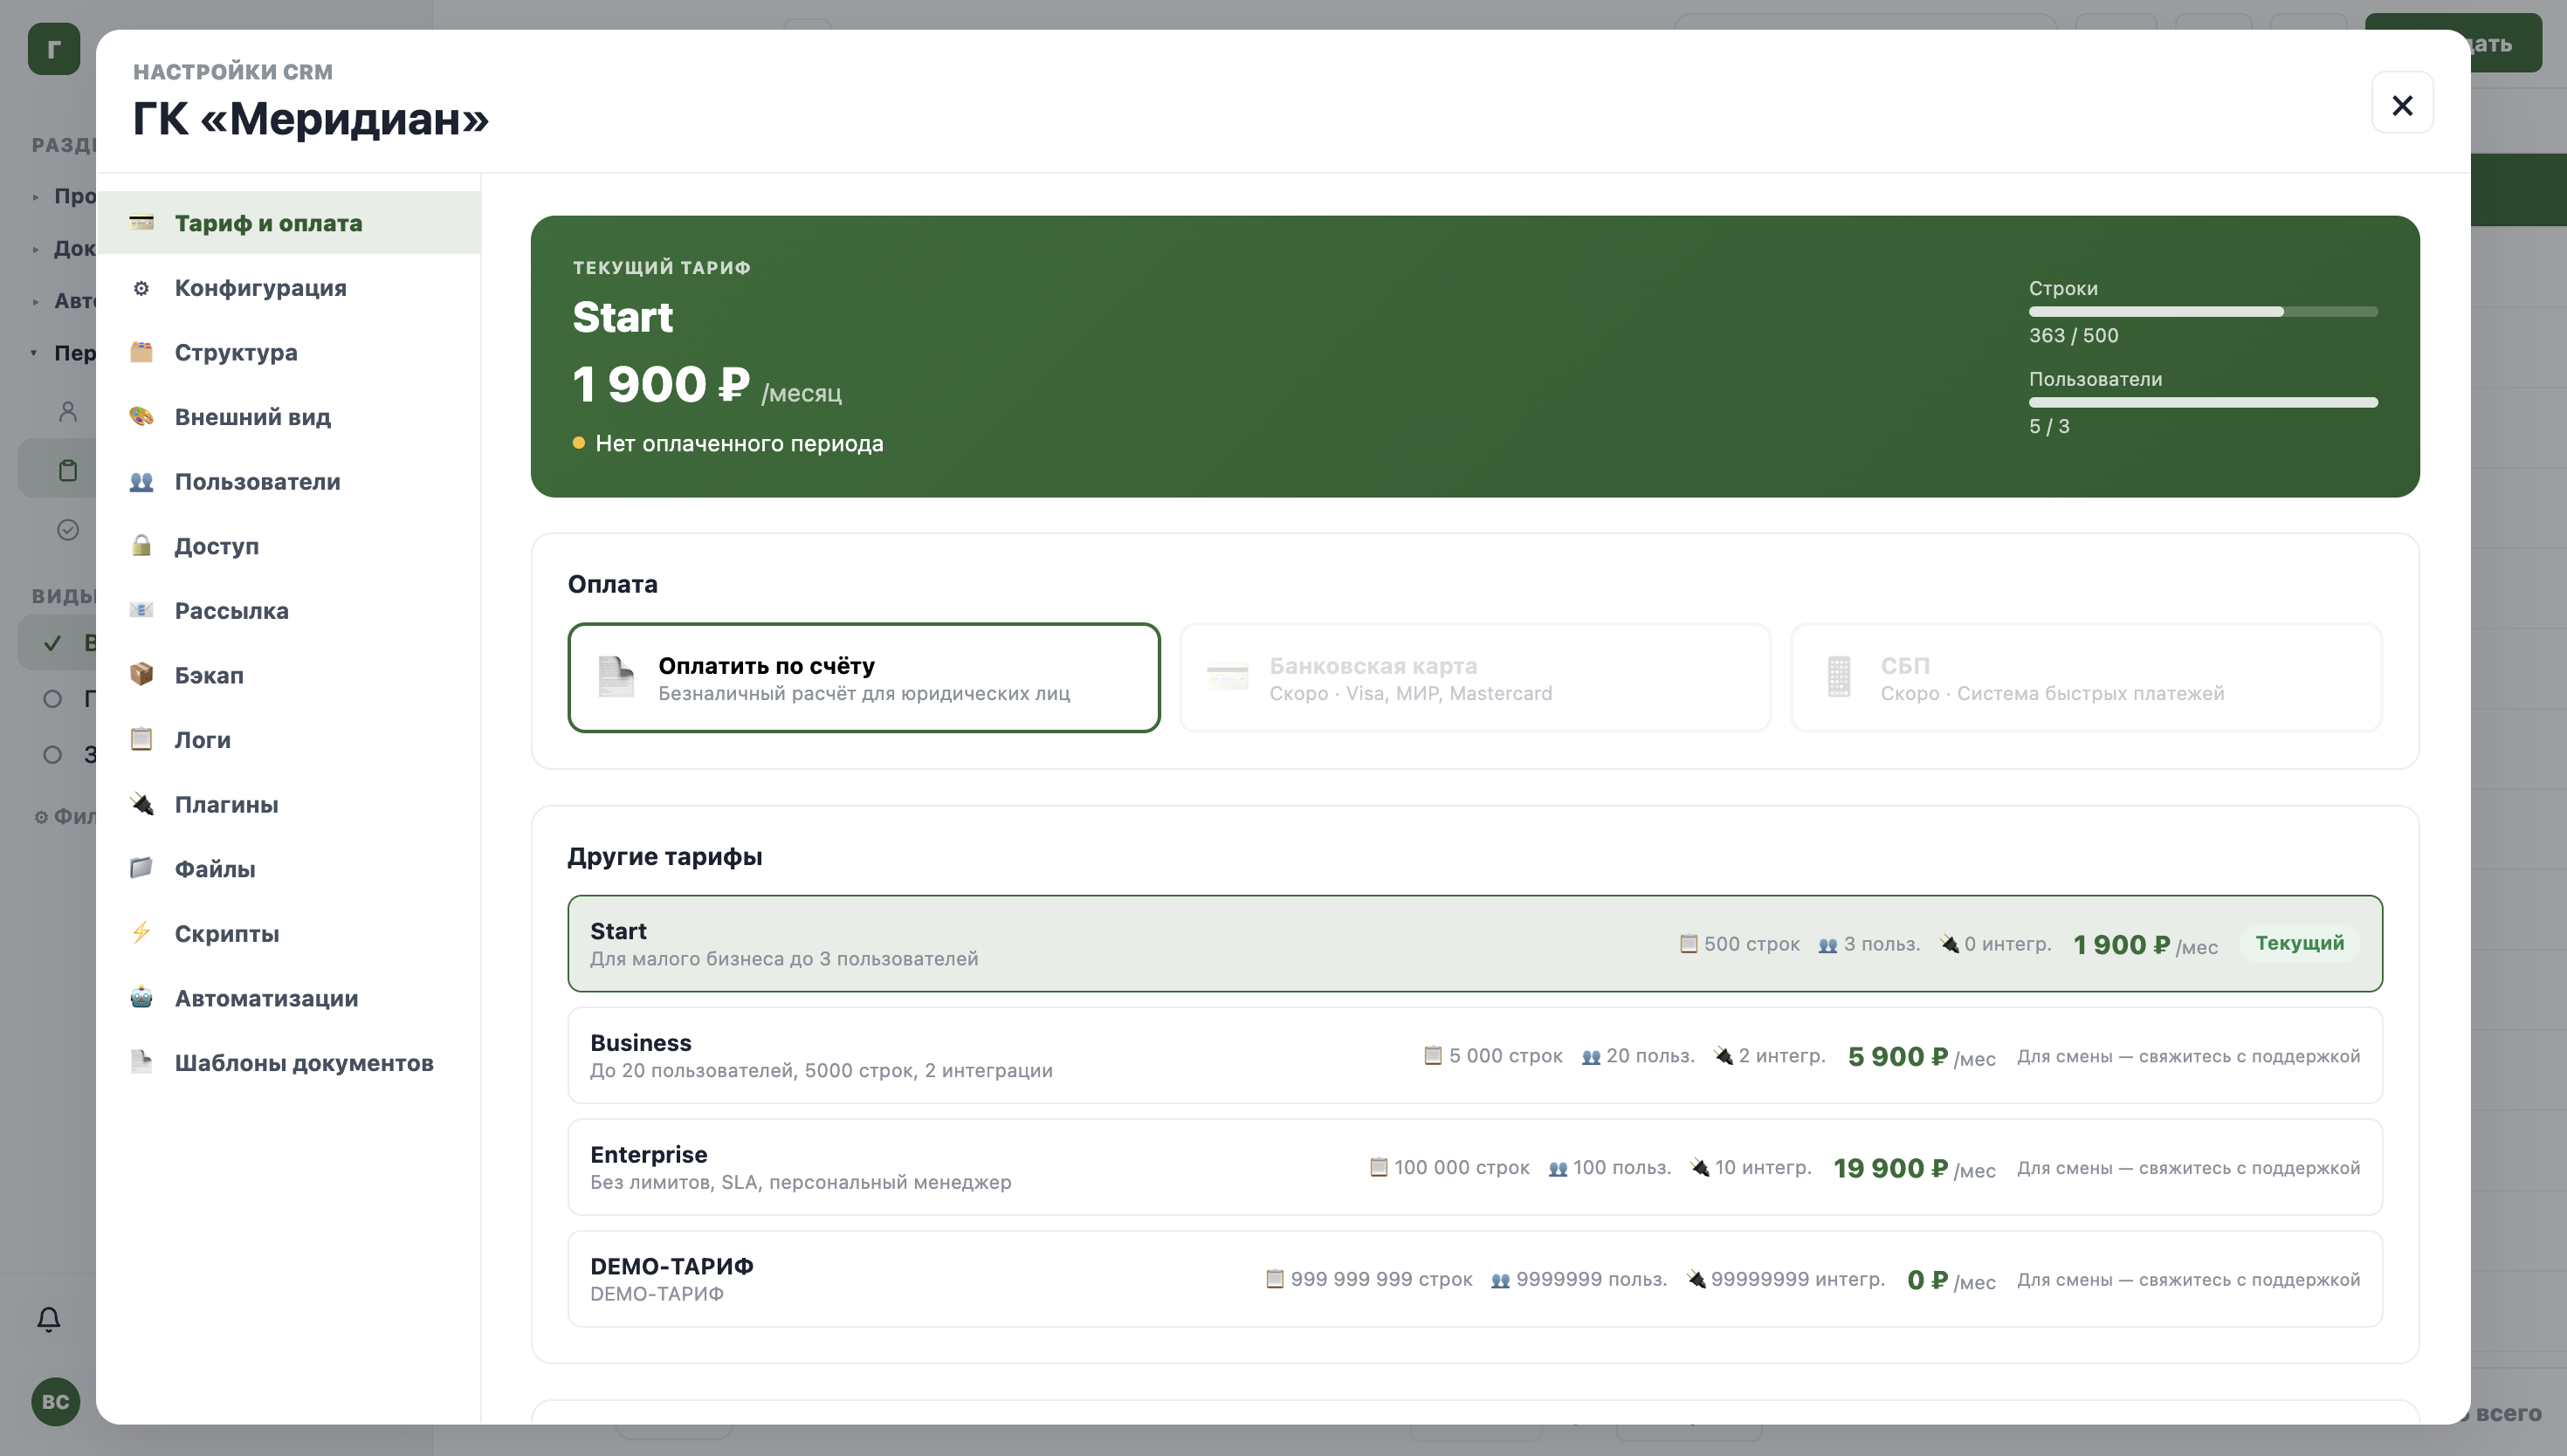The image size is (2567, 1456).
Task: Click the 19 900 ₽ Enterprise price
Action: [x=1891, y=1169]
